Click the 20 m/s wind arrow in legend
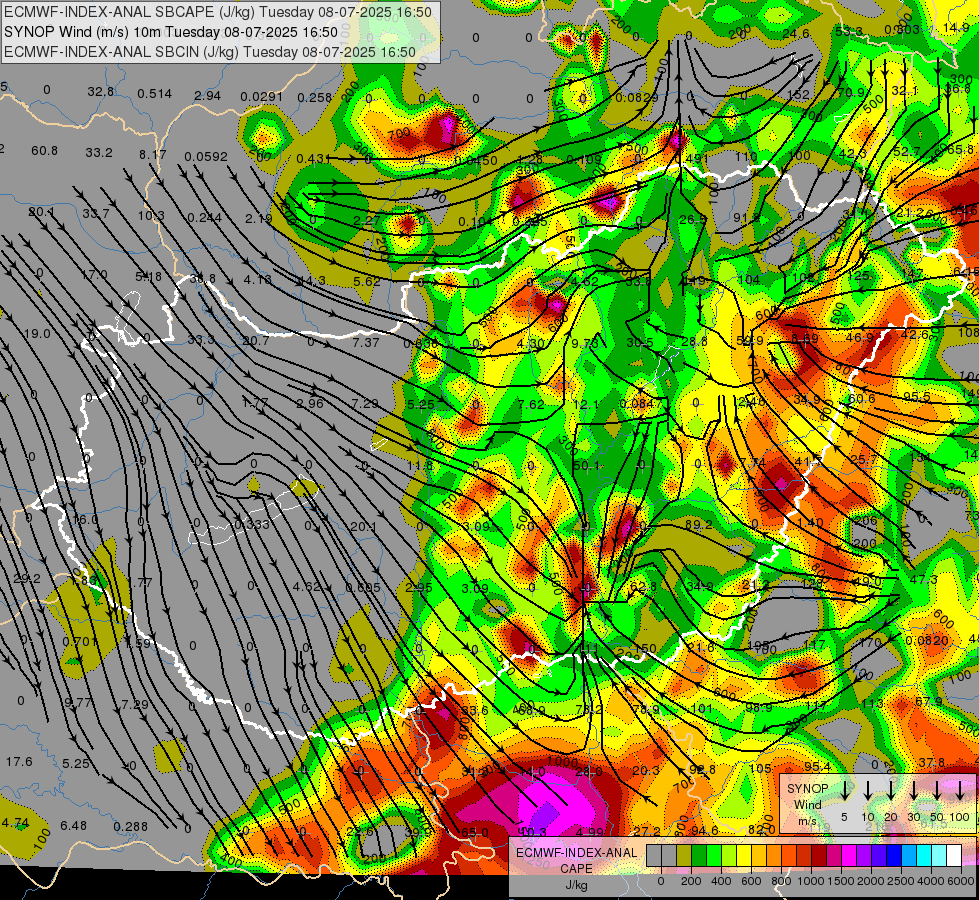The height and width of the screenshot is (900, 979). tap(890, 791)
